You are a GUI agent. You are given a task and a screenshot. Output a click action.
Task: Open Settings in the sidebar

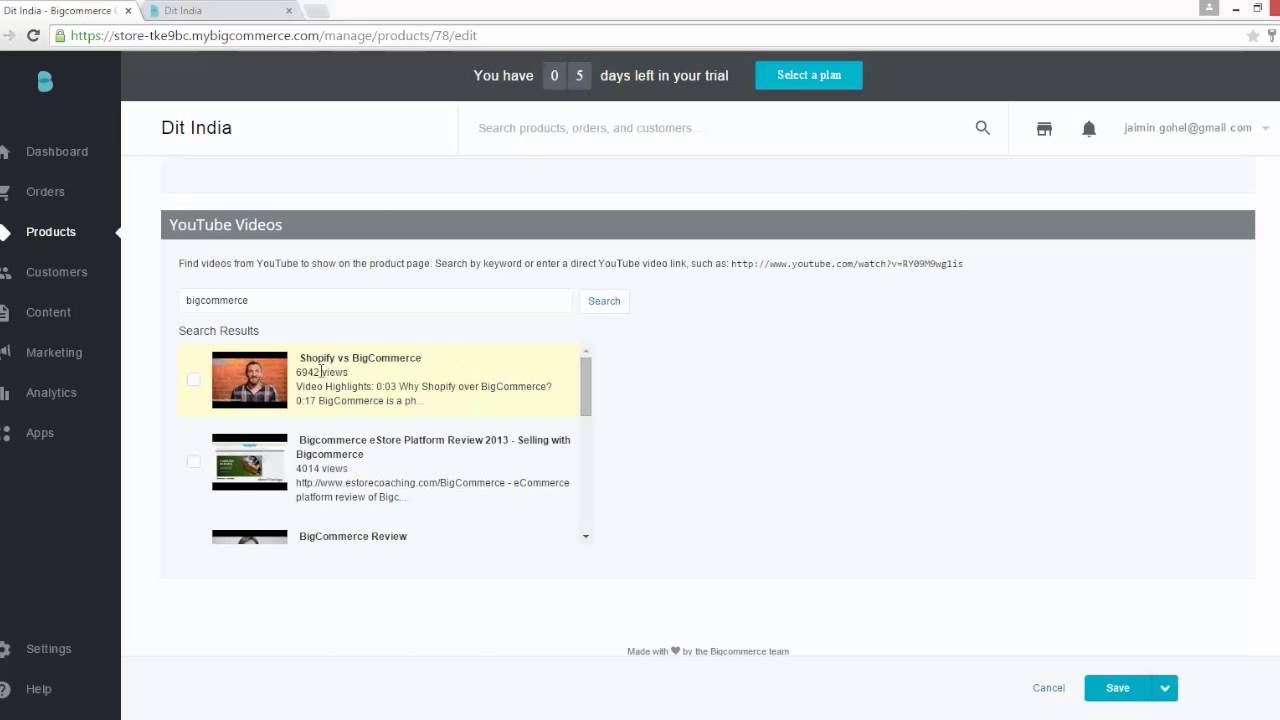(x=48, y=649)
